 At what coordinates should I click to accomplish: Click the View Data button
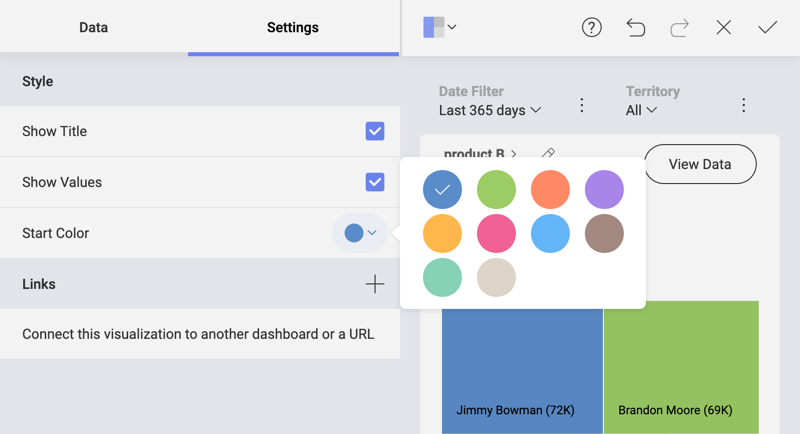click(700, 164)
